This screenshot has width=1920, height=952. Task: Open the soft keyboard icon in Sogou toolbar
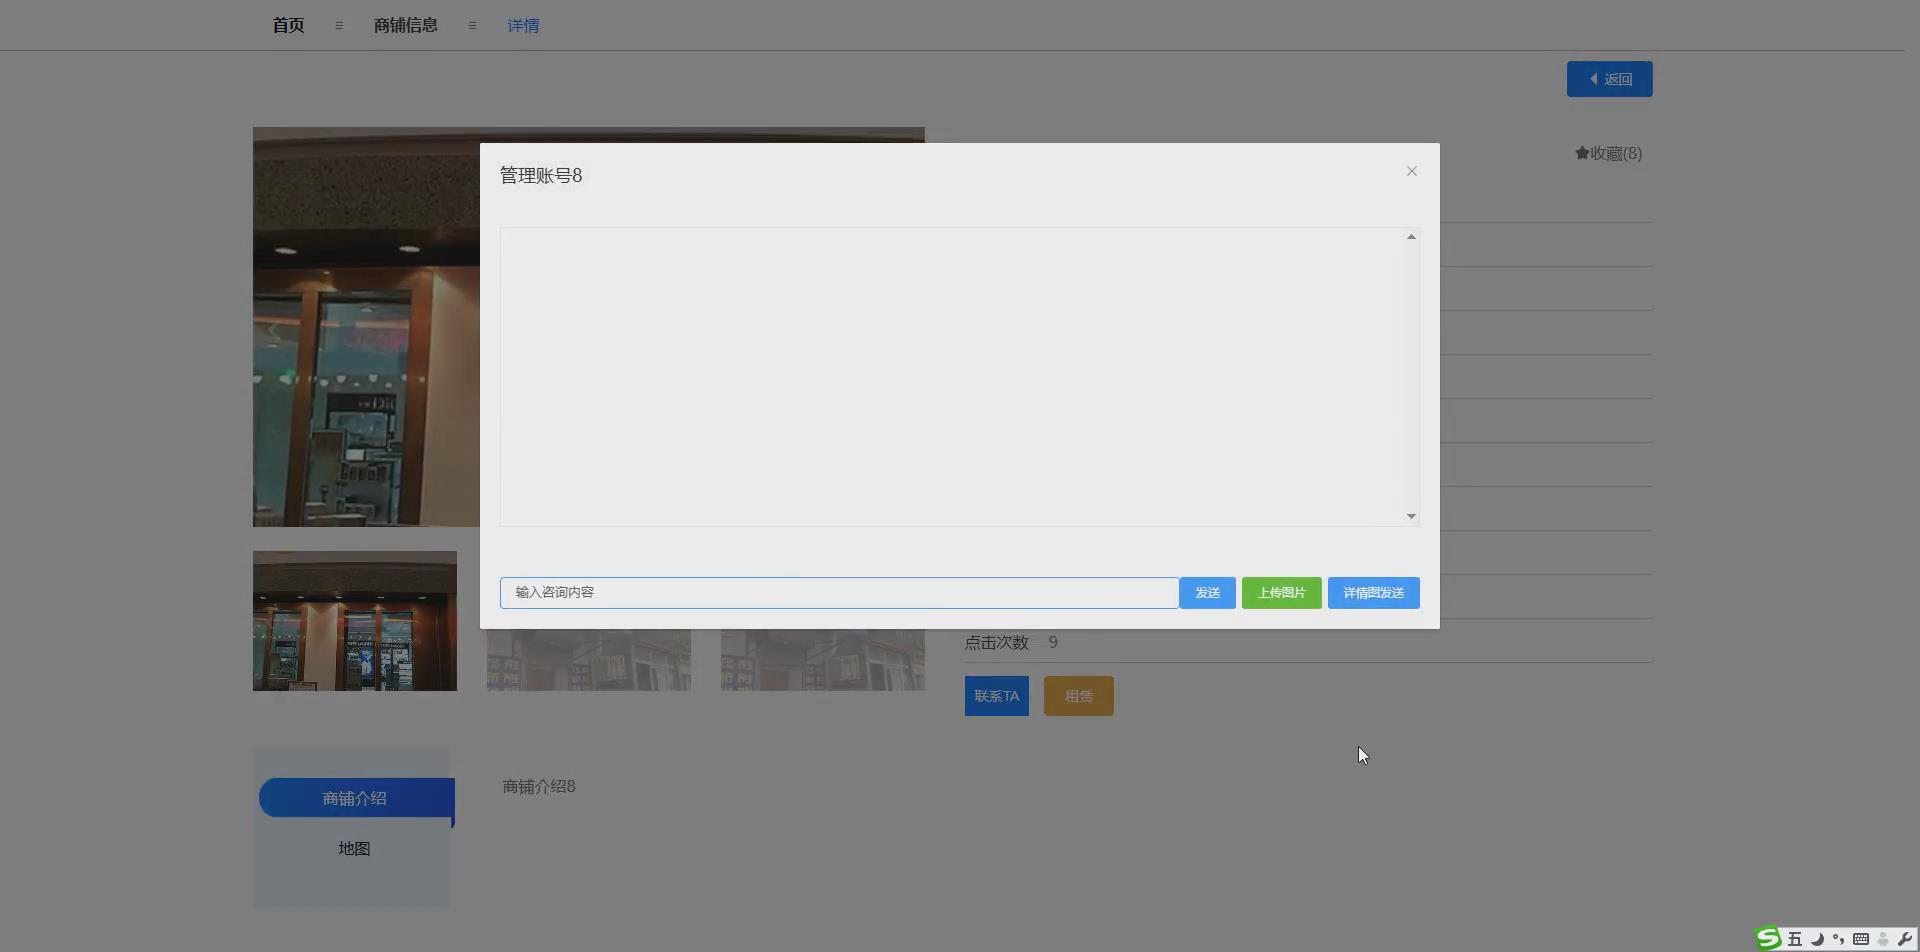pyautogui.click(x=1861, y=939)
